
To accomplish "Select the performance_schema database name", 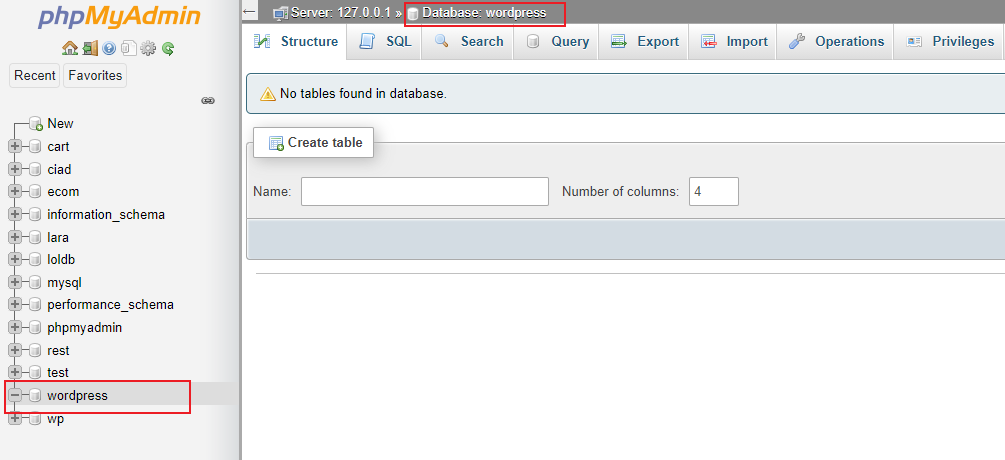I will [110, 304].
